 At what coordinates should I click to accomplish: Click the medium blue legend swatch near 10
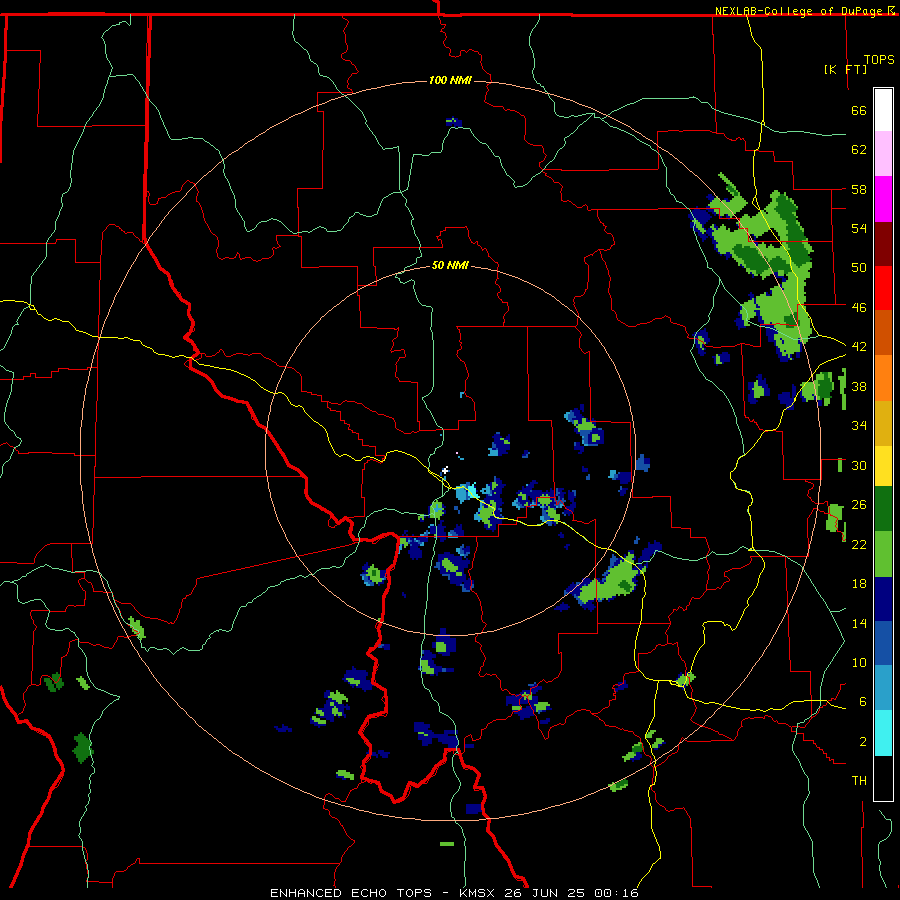(x=883, y=643)
